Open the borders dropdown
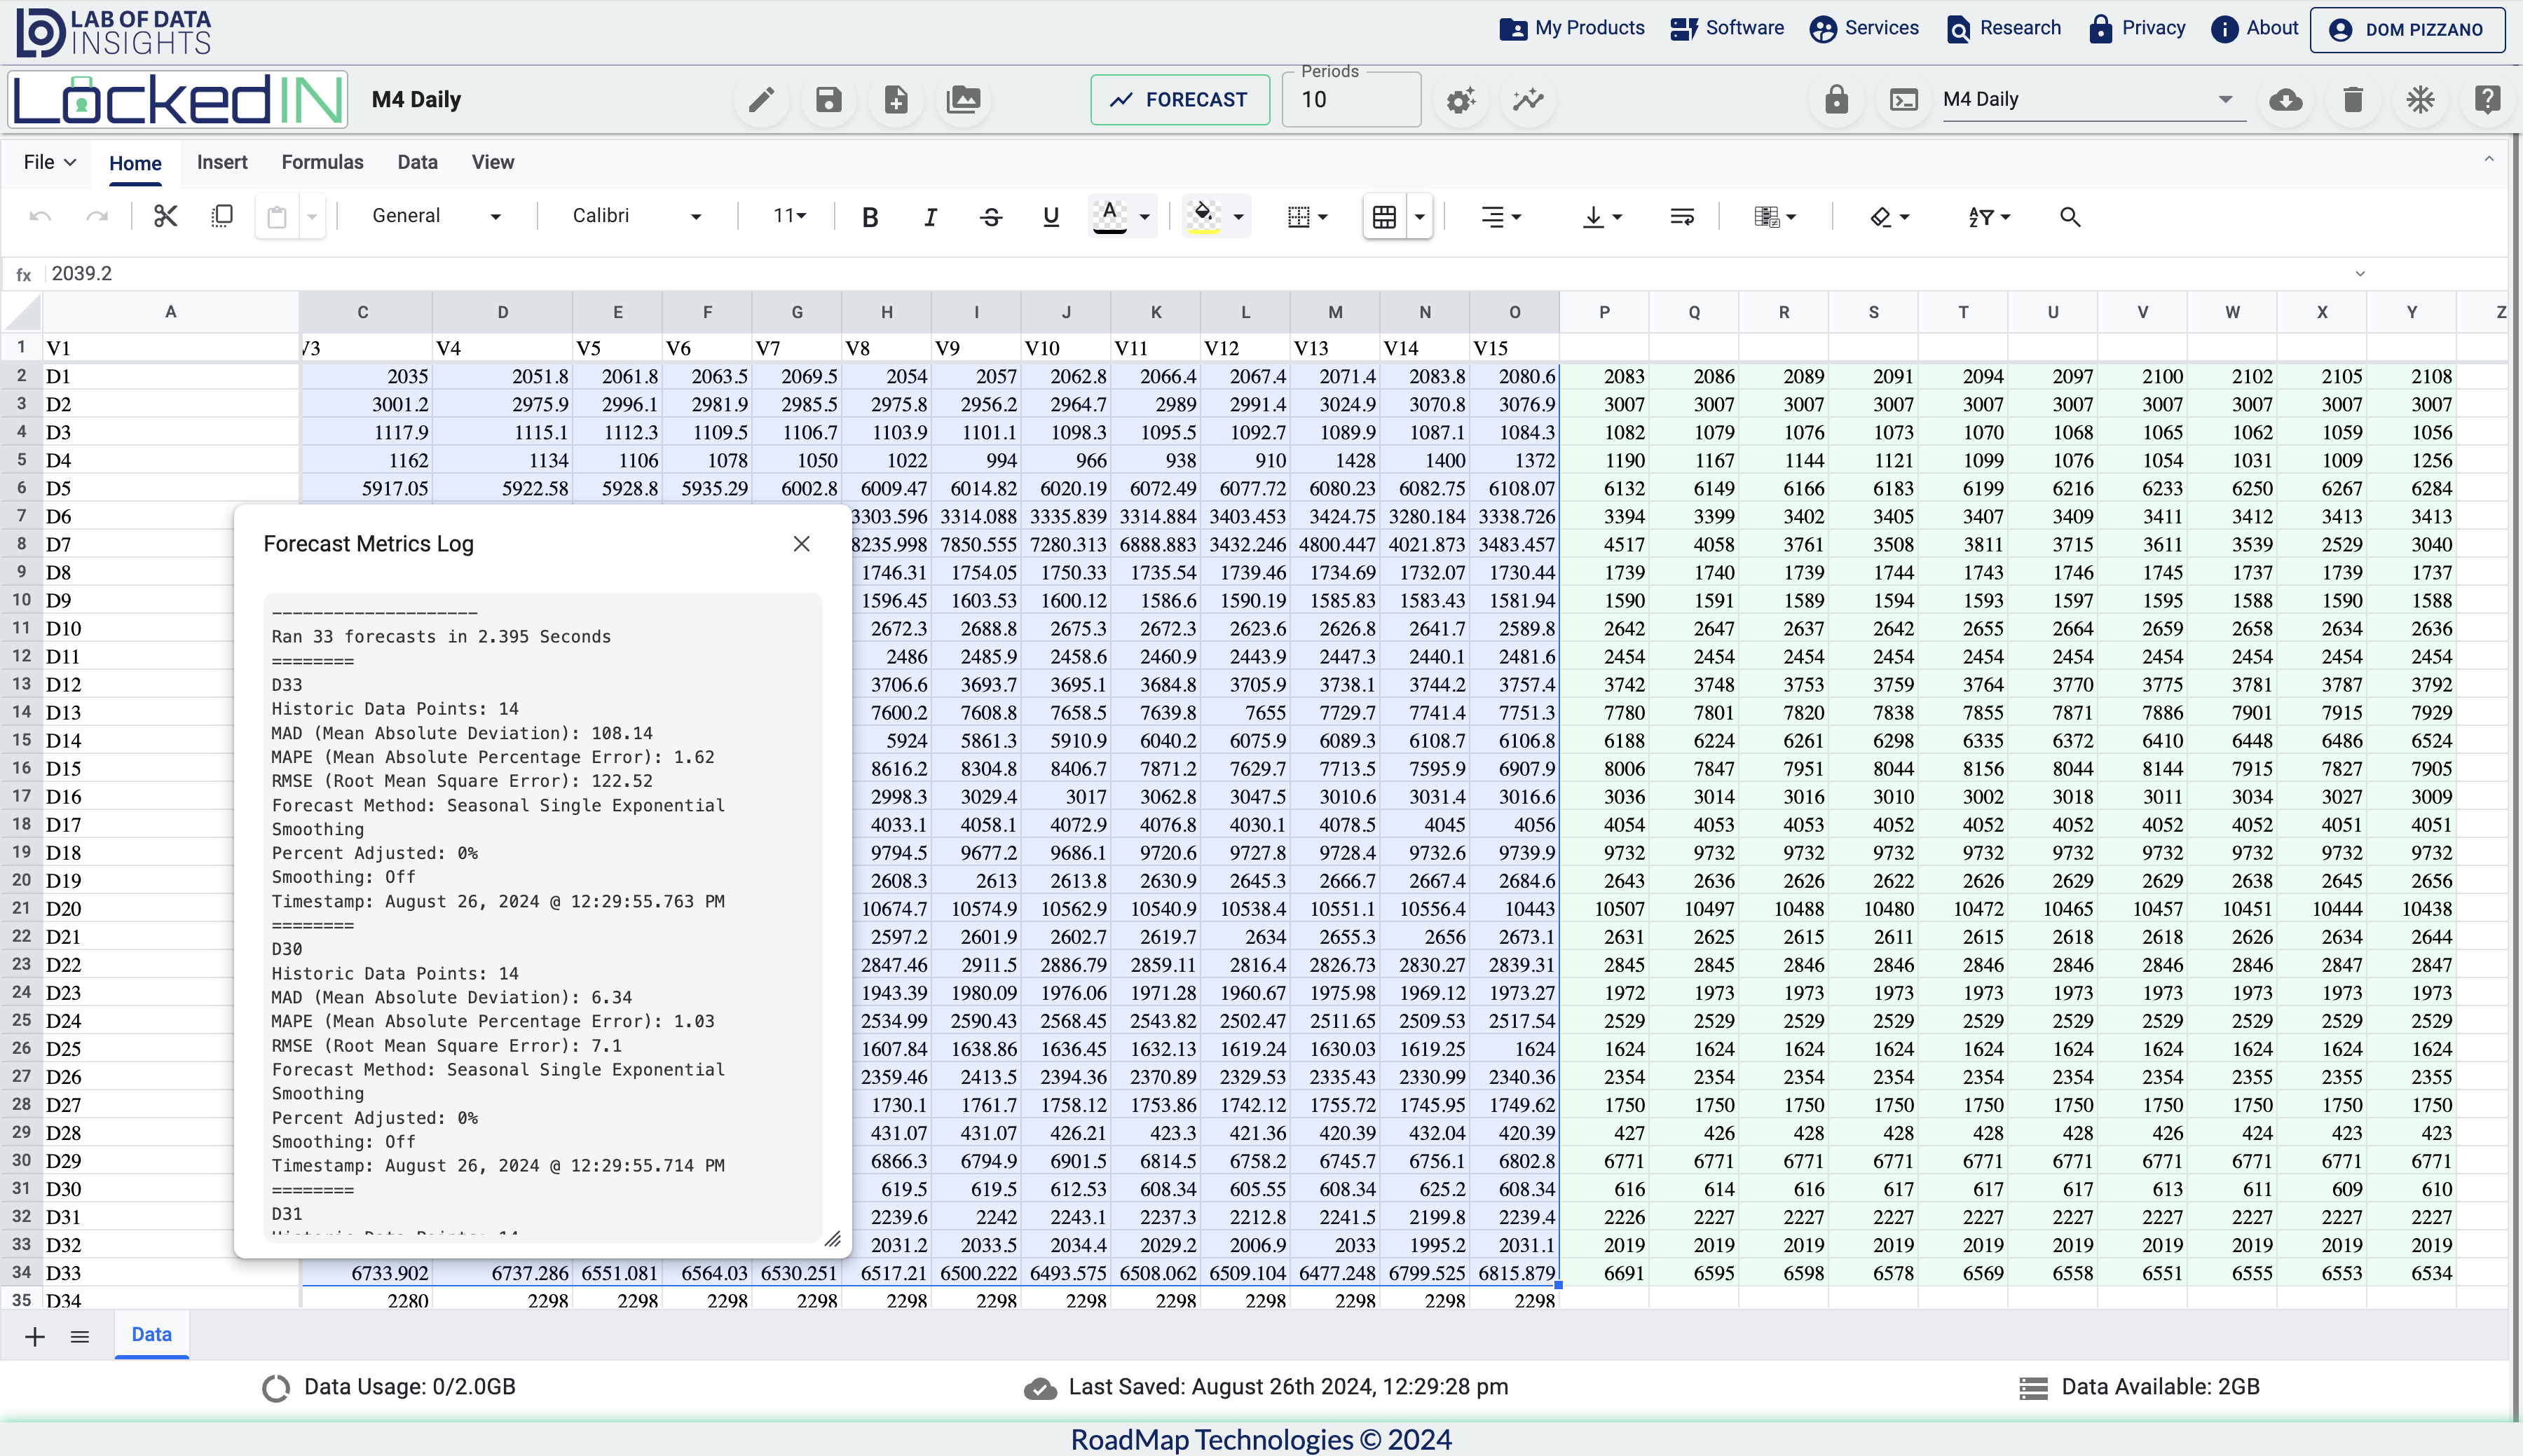Screen dimensions: 2523x1456 point(1308,217)
